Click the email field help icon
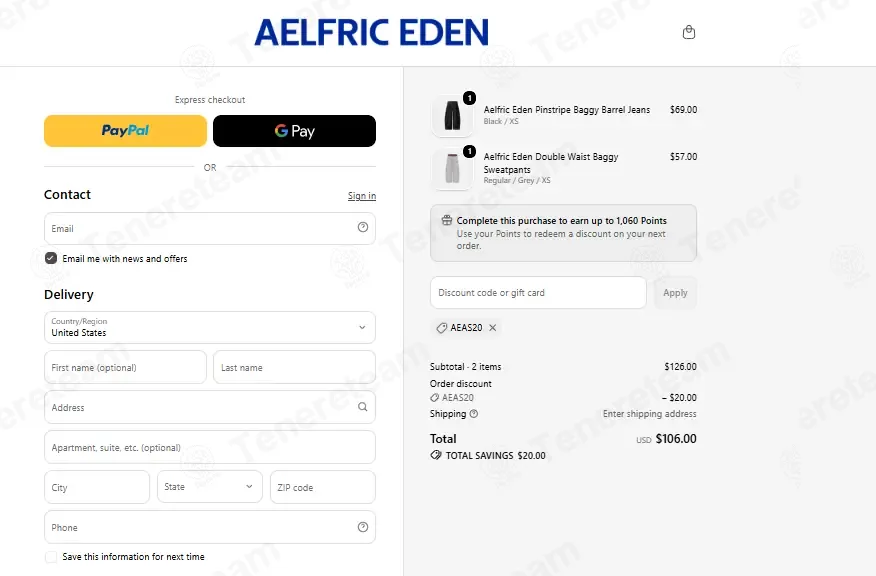The height and width of the screenshot is (576, 876). click(363, 227)
